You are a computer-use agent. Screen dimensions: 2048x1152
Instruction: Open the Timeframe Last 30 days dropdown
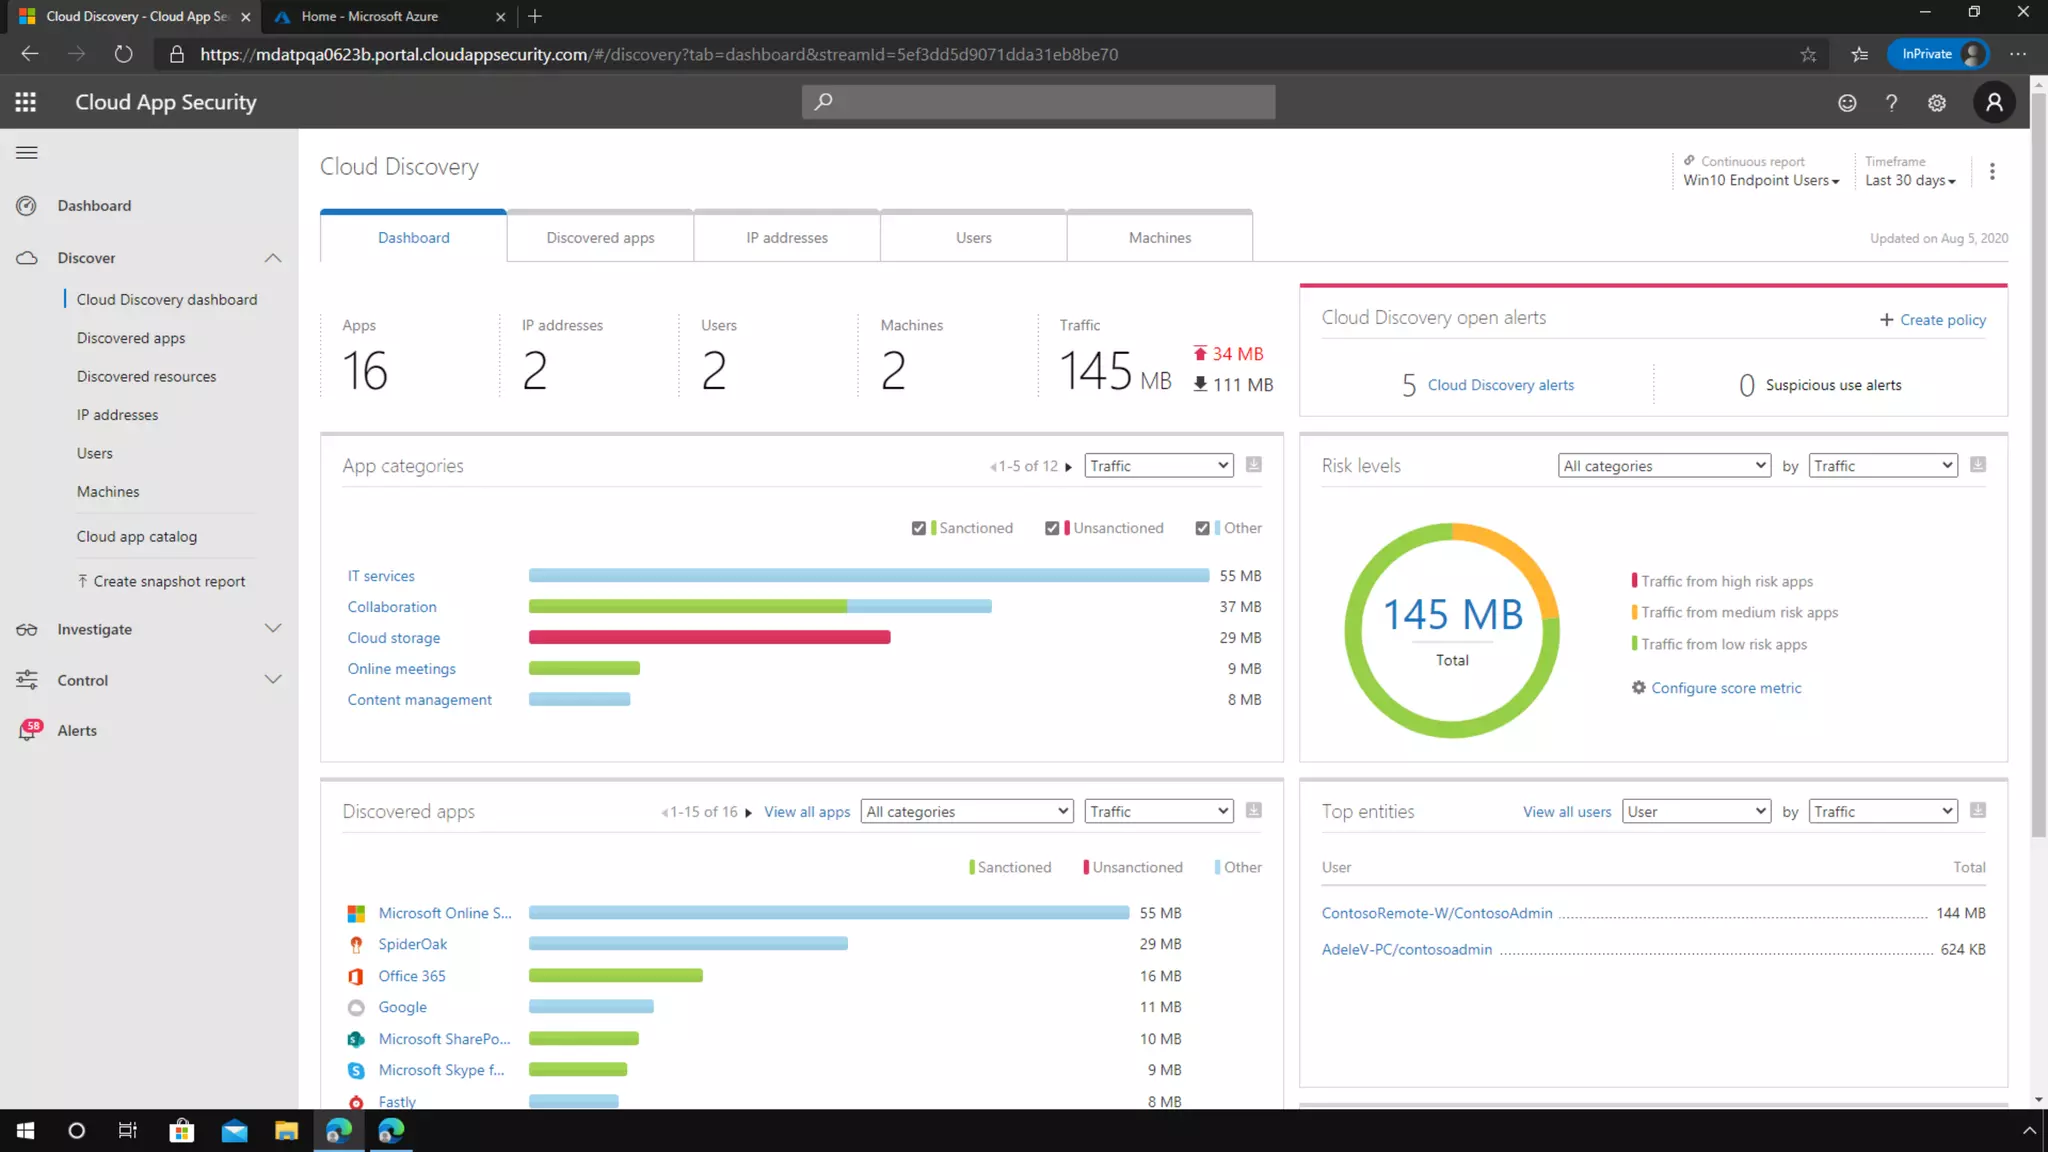pyautogui.click(x=1909, y=180)
